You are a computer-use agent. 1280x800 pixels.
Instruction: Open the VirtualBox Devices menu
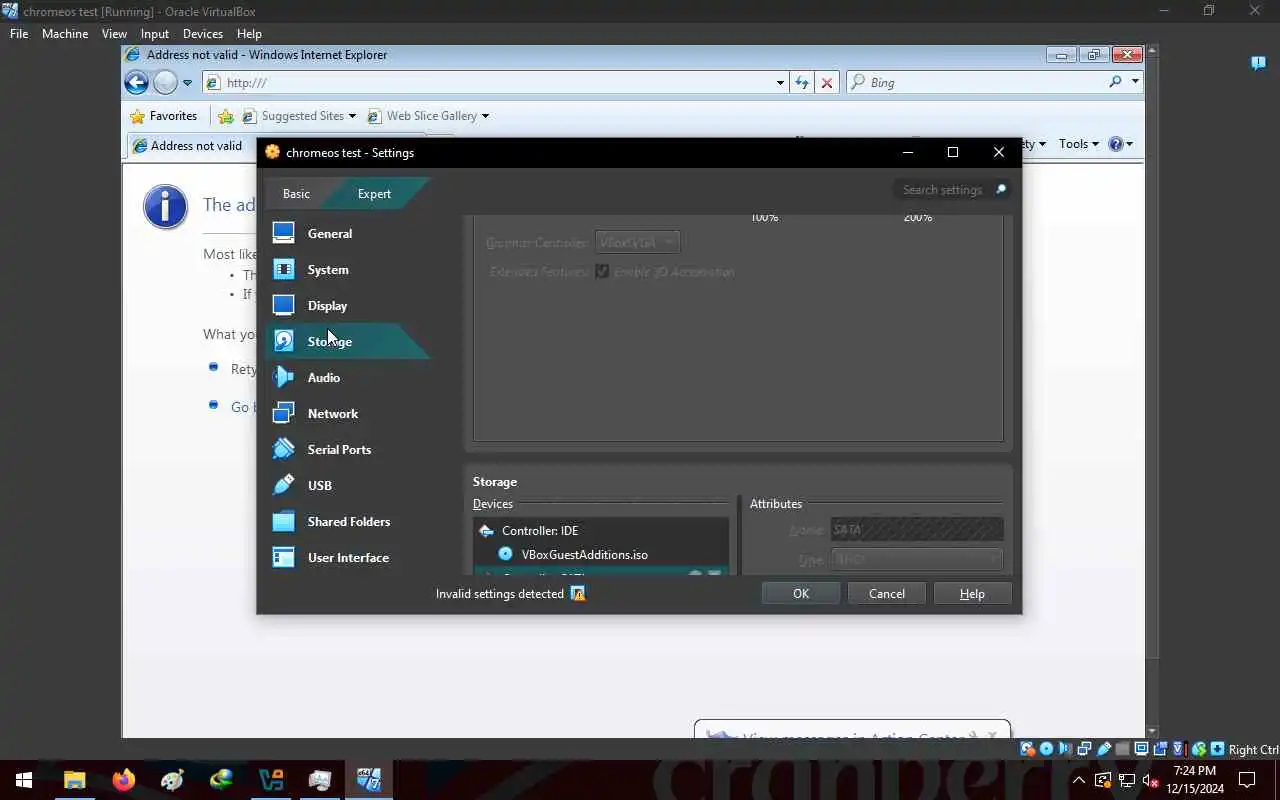click(203, 33)
